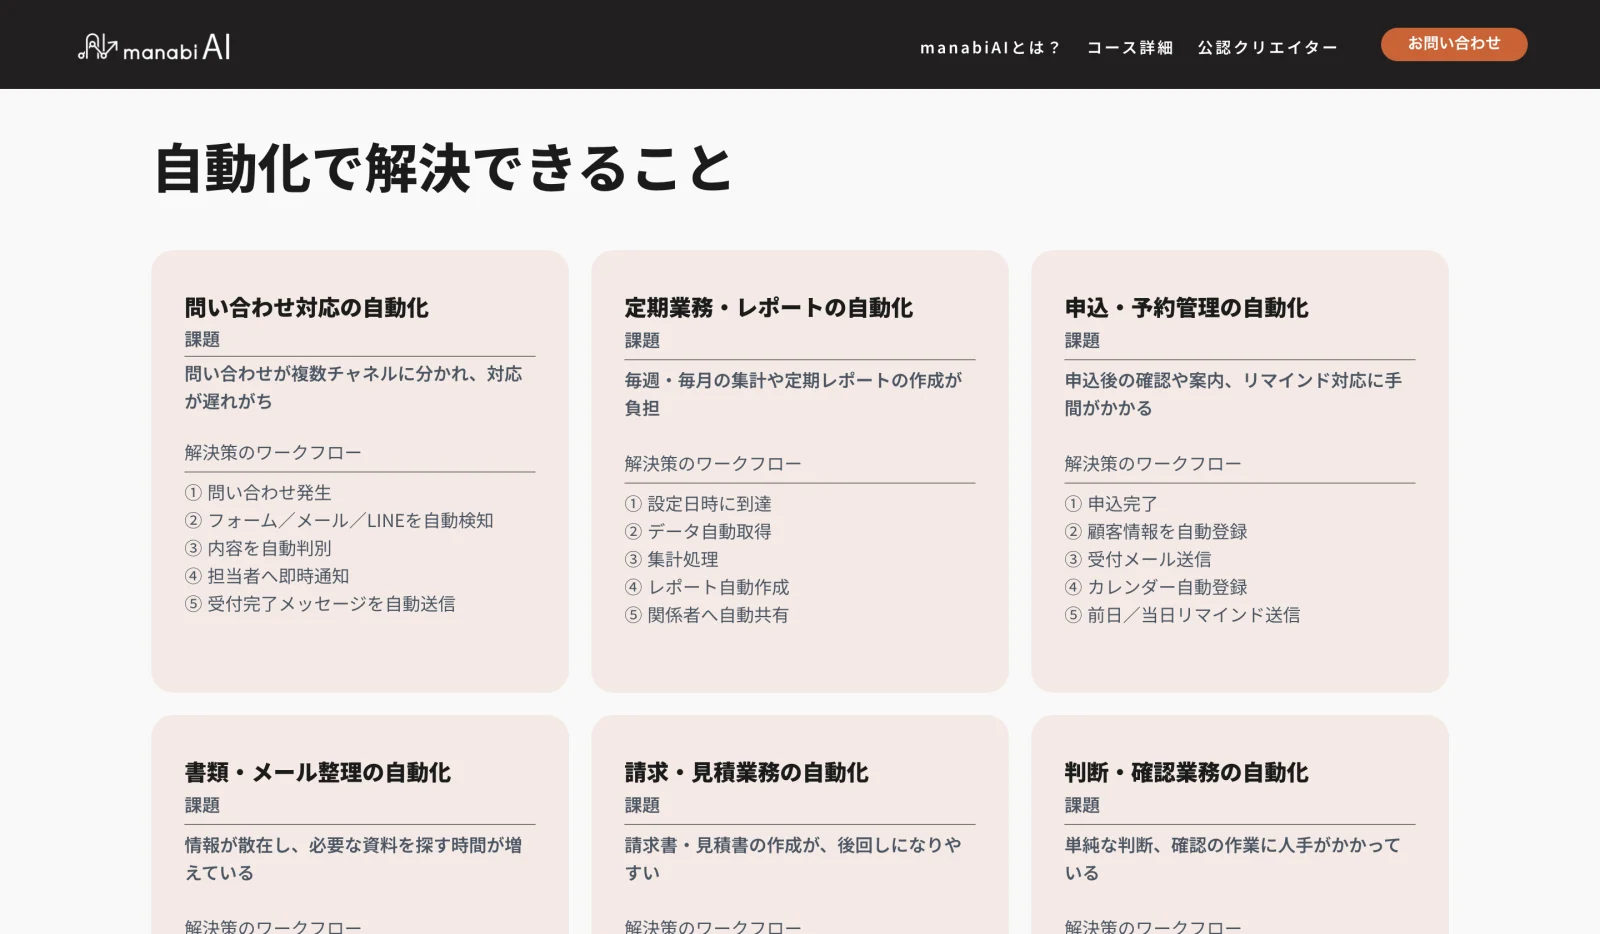Viewport: 1600px width, 934px height.
Task: Select the 申込・予約管理の自動化 card title
Action: coord(1186,308)
